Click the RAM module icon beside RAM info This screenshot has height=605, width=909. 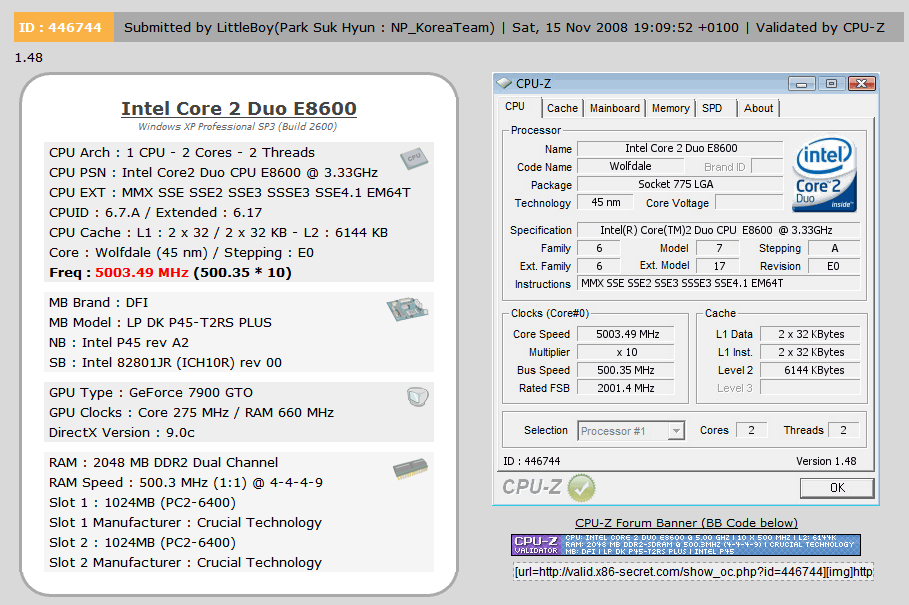[410, 468]
